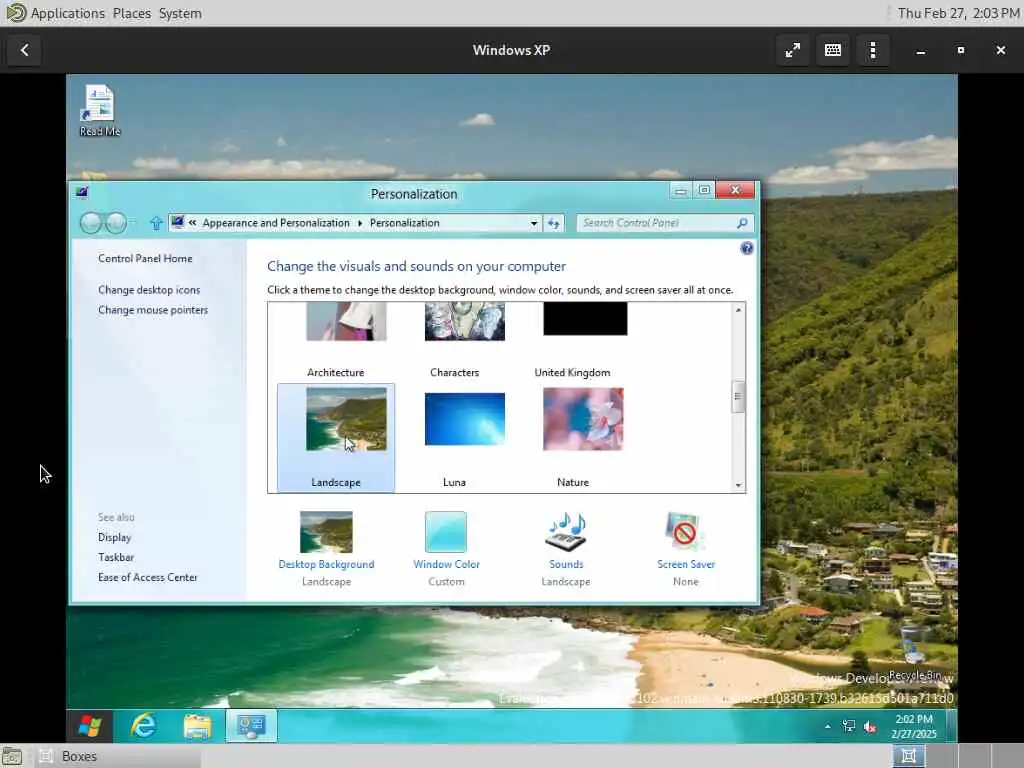Open Change desktop icons link

[149, 290]
